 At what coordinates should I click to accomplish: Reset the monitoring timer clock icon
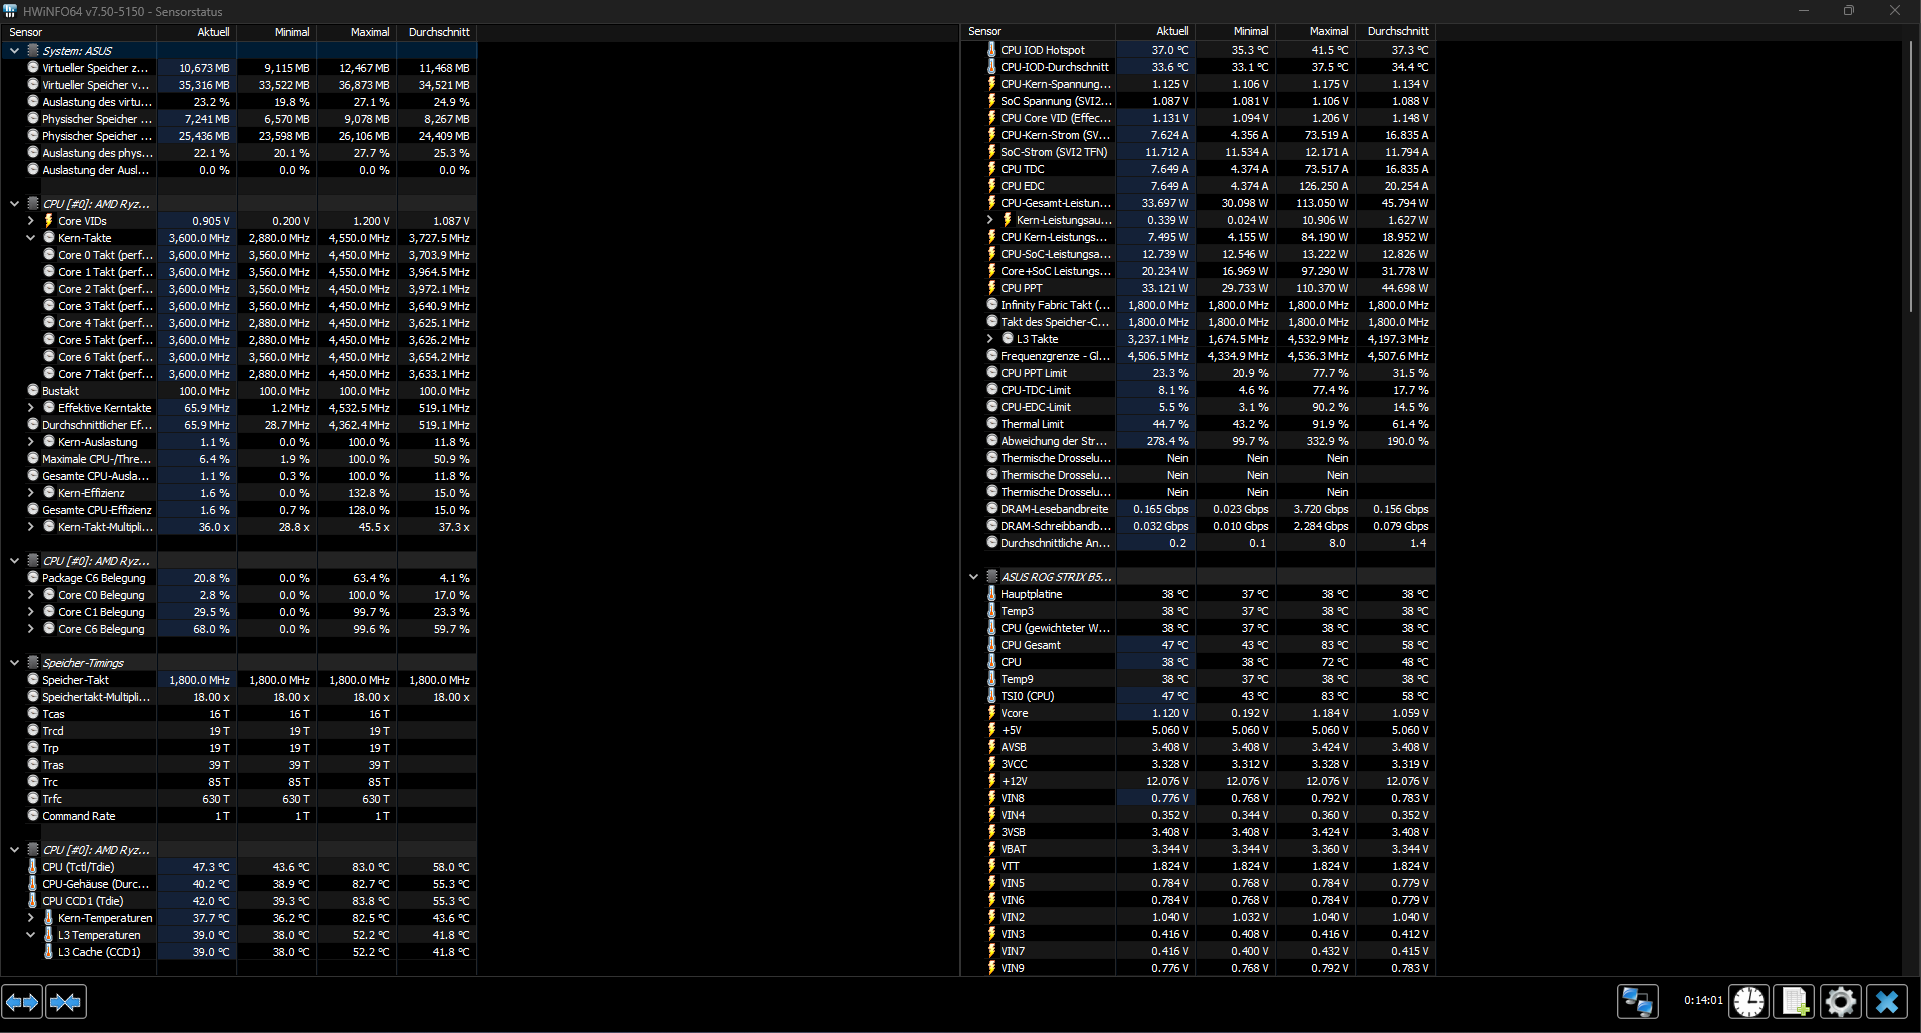pyautogui.click(x=1749, y=1001)
